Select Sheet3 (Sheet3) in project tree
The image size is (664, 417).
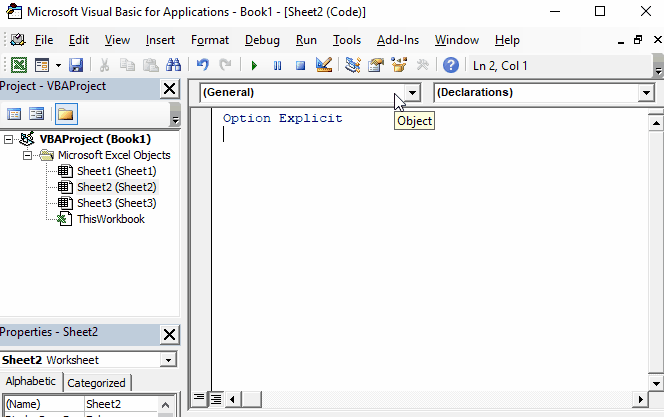[116, 203]
